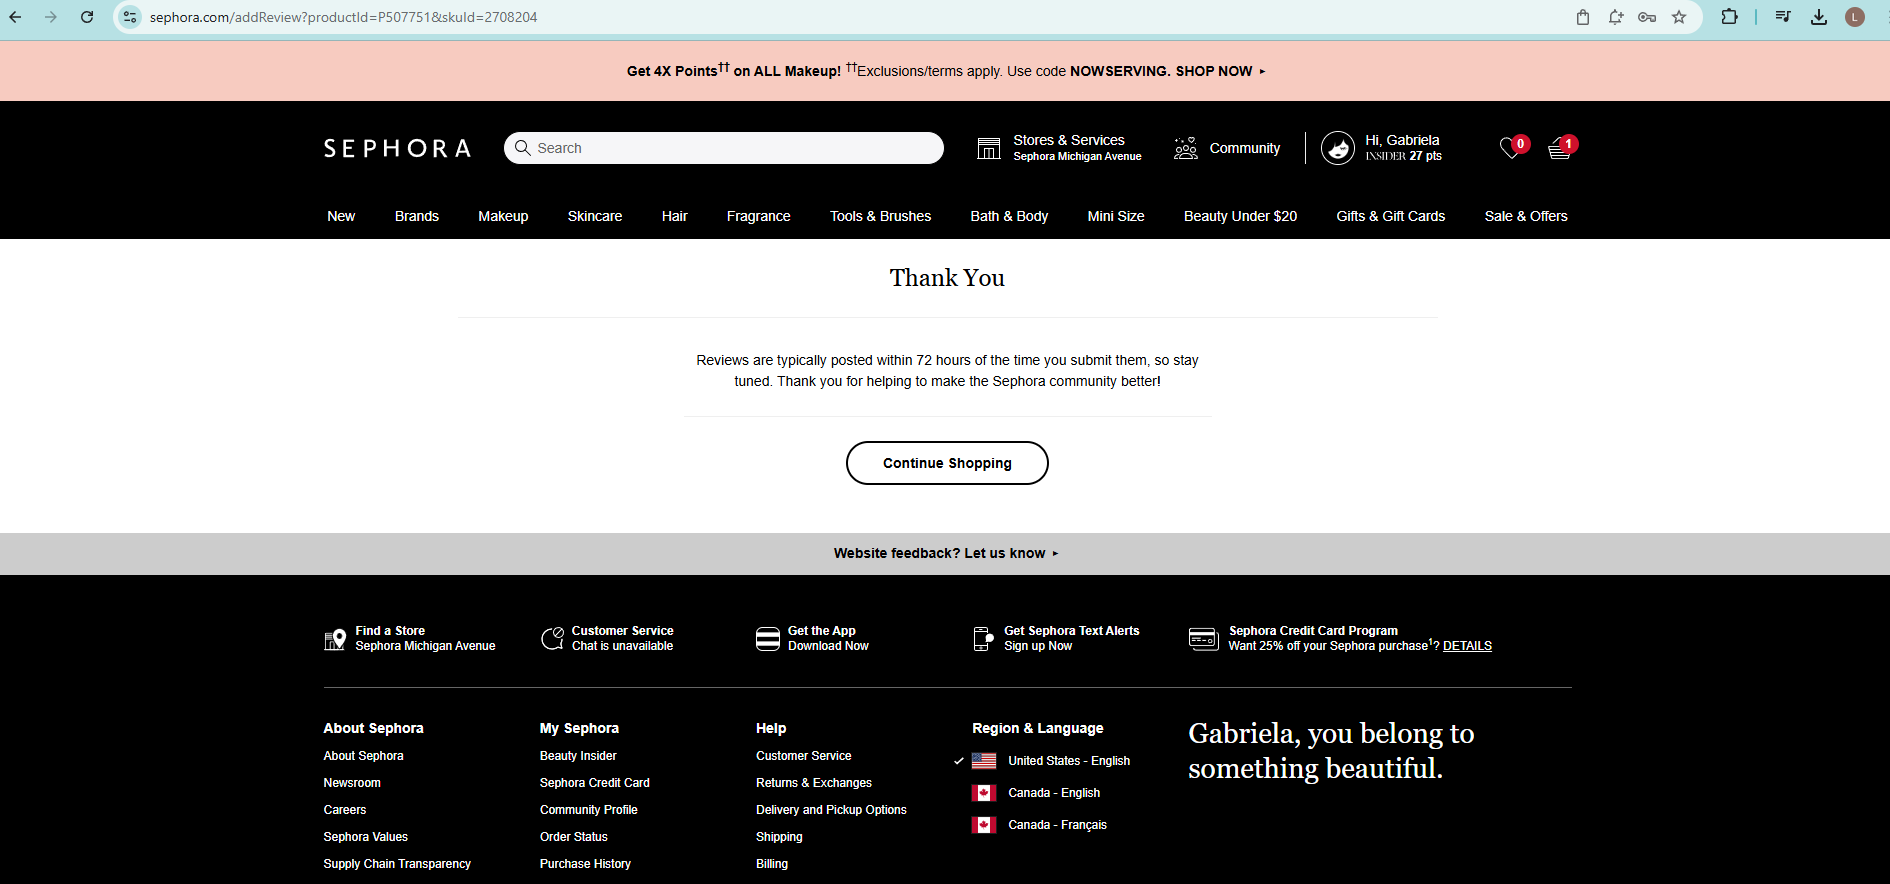Open the credit card DETAILS link
This screenshot has height=884, width=1890.
[x=1467, y=646]
